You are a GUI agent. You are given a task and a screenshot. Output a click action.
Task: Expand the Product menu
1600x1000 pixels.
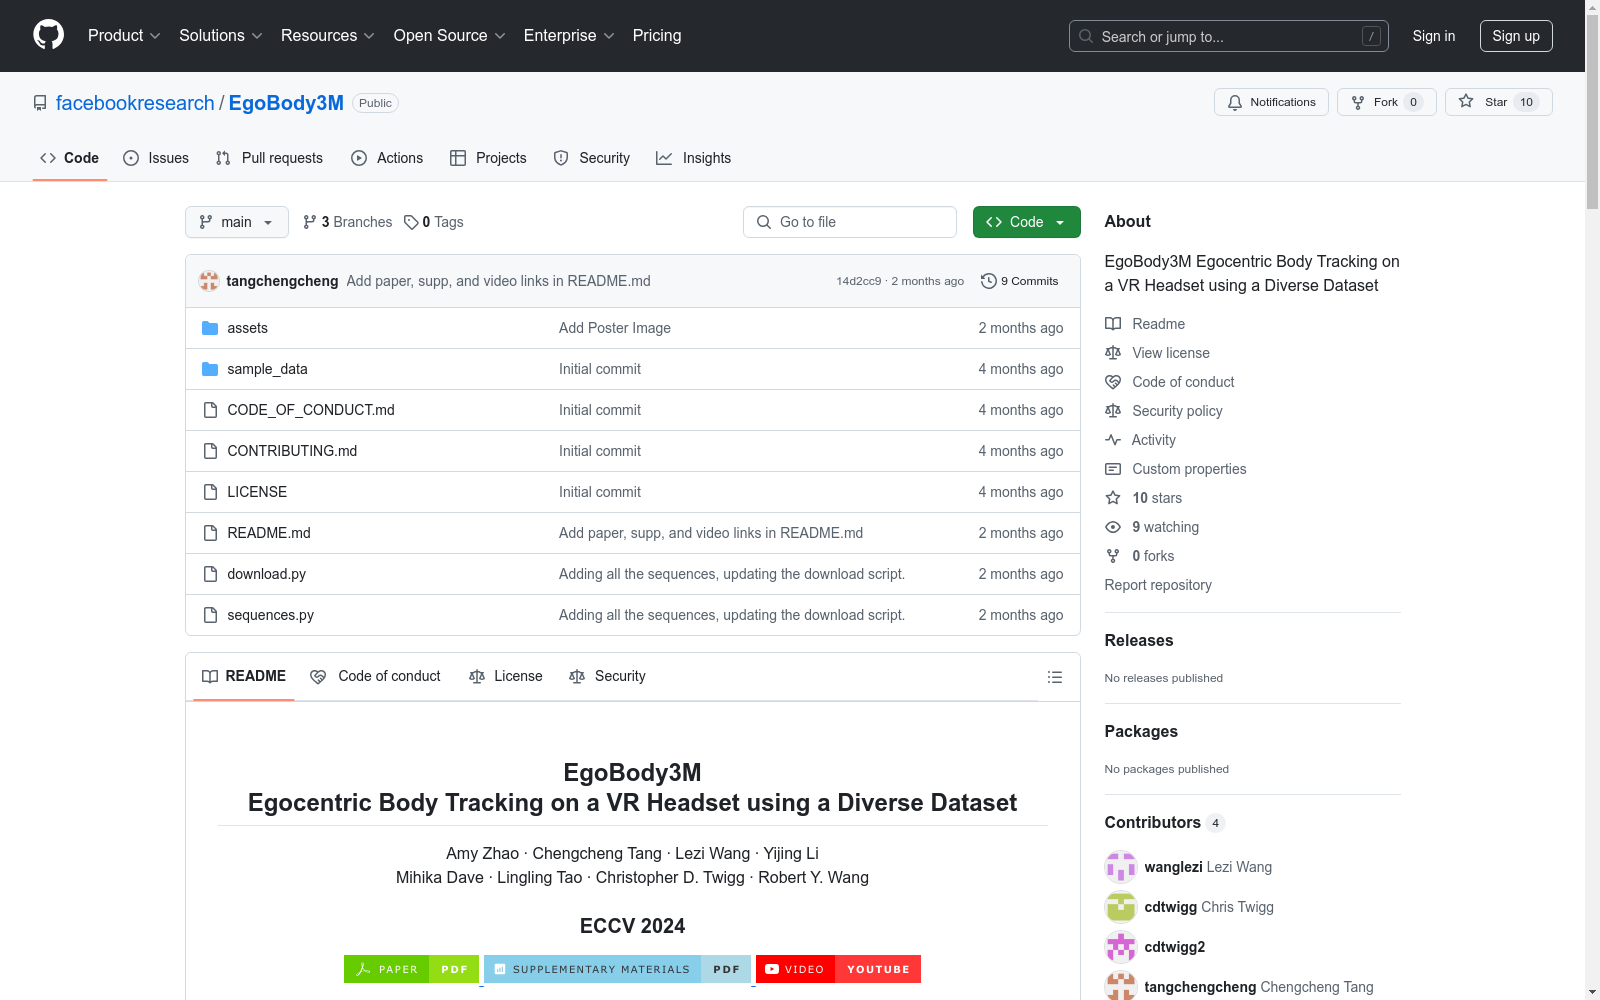(124, 36)
